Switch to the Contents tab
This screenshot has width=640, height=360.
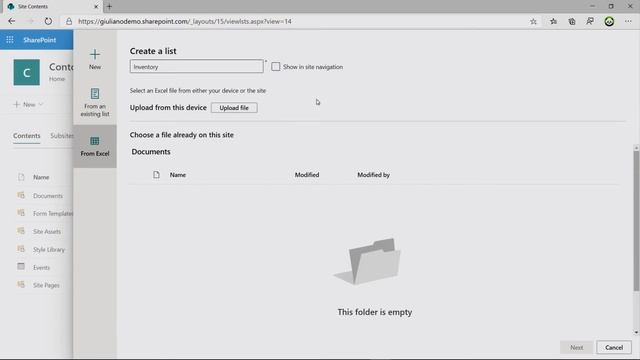coord(27,136)
